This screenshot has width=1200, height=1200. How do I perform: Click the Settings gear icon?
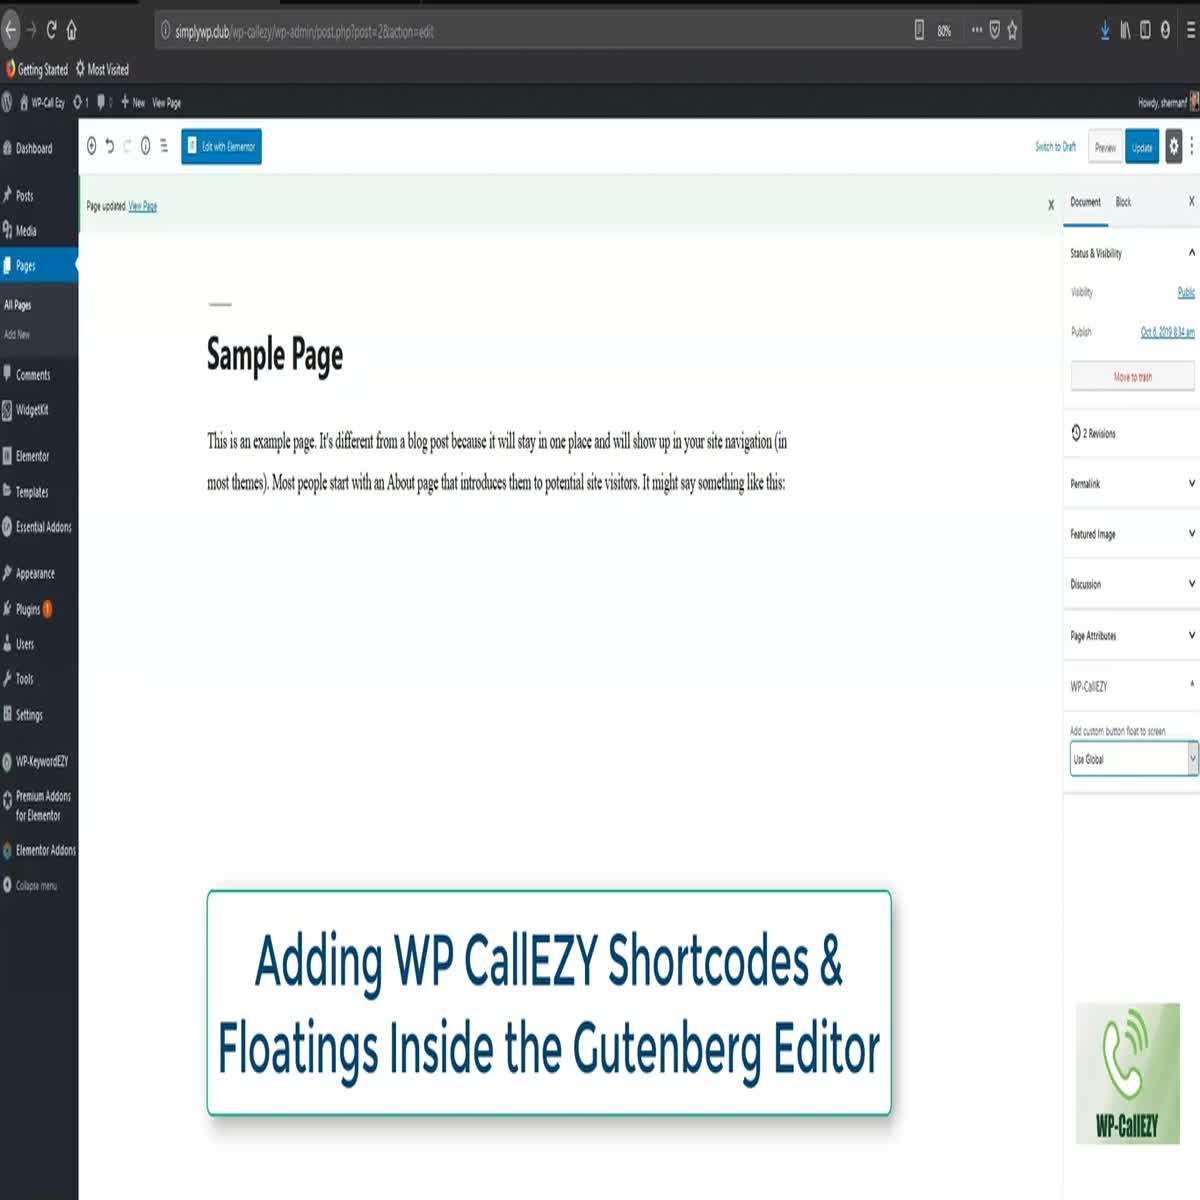(x=1174, y=146)
